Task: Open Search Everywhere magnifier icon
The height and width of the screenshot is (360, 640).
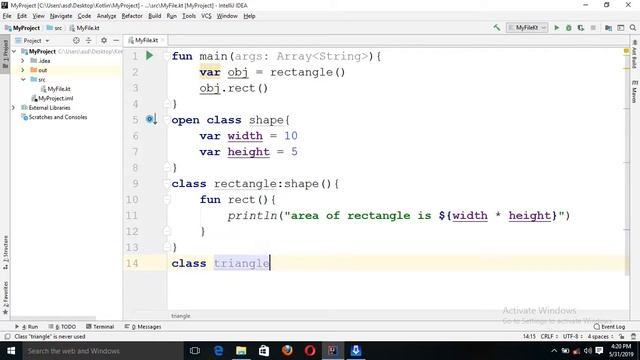Action: click(x=633, y=28)
